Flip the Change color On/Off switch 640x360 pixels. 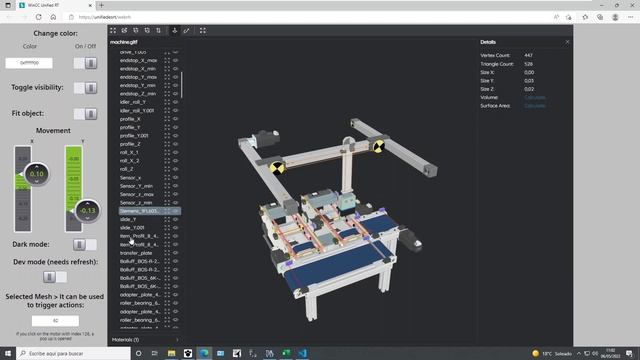[x=85, y=63]
